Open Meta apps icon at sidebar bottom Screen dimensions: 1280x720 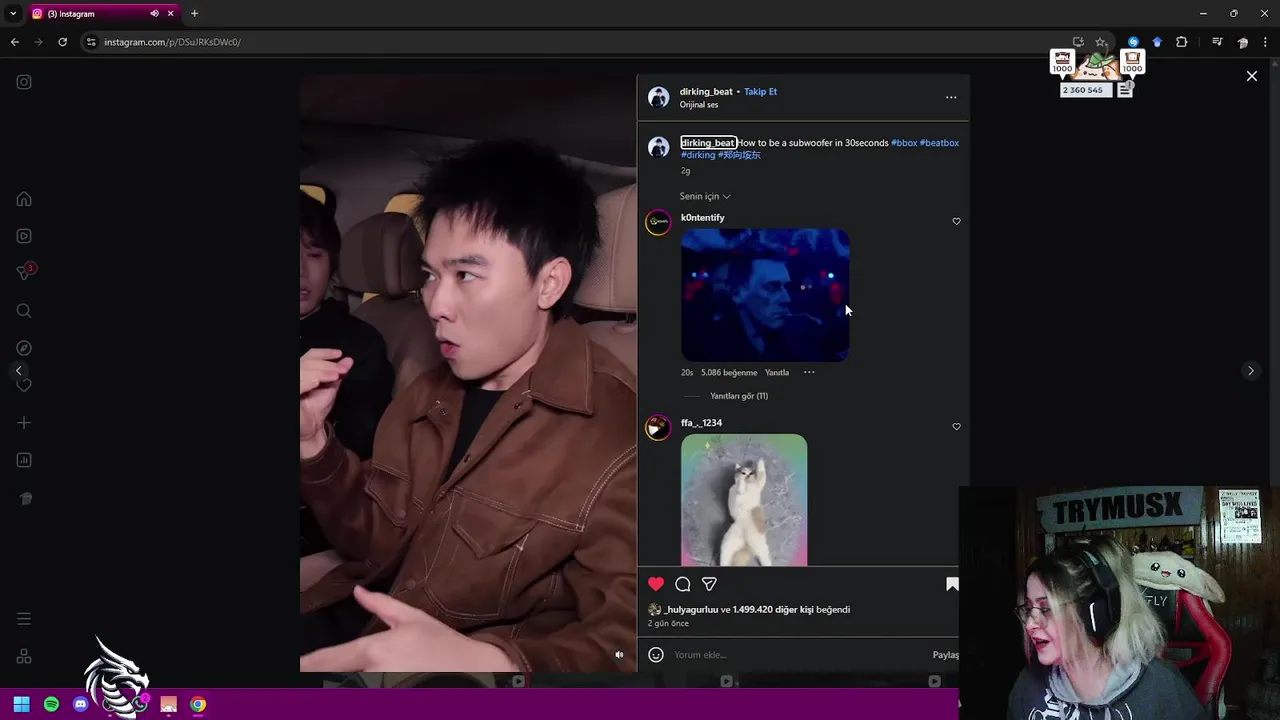24,657
